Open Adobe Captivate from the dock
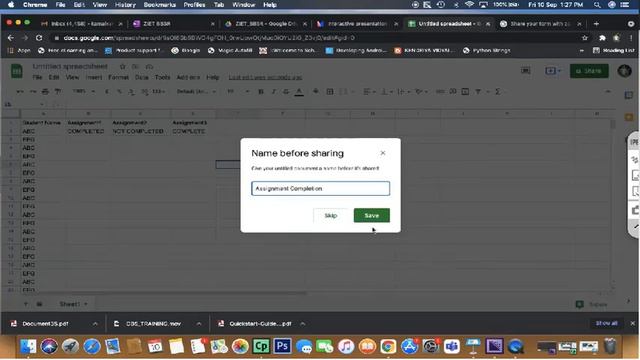Viewport: 640px width, 360px height. click(261, 346)
